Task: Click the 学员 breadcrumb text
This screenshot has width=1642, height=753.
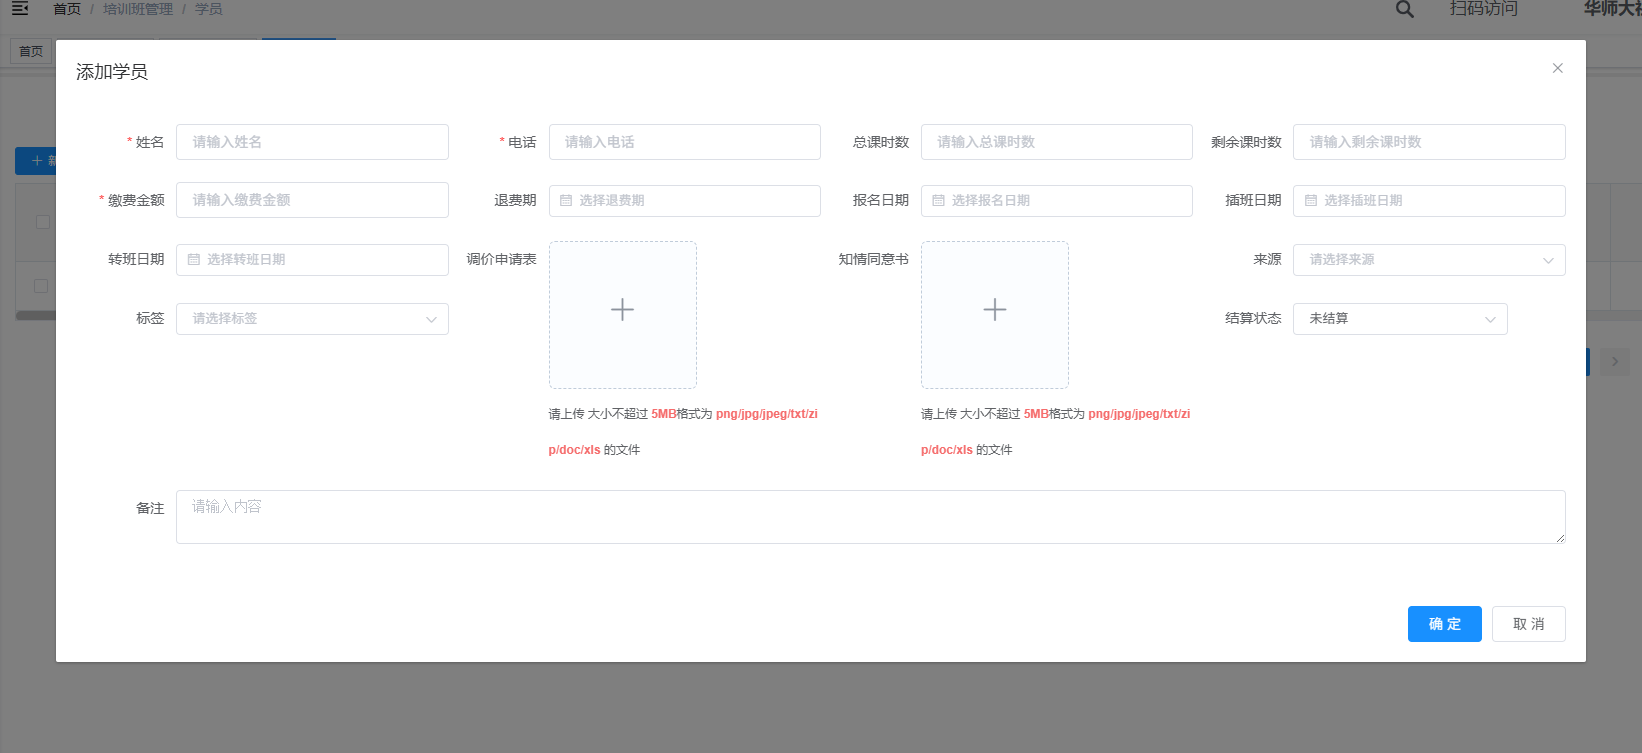Action: click(209, 9)
